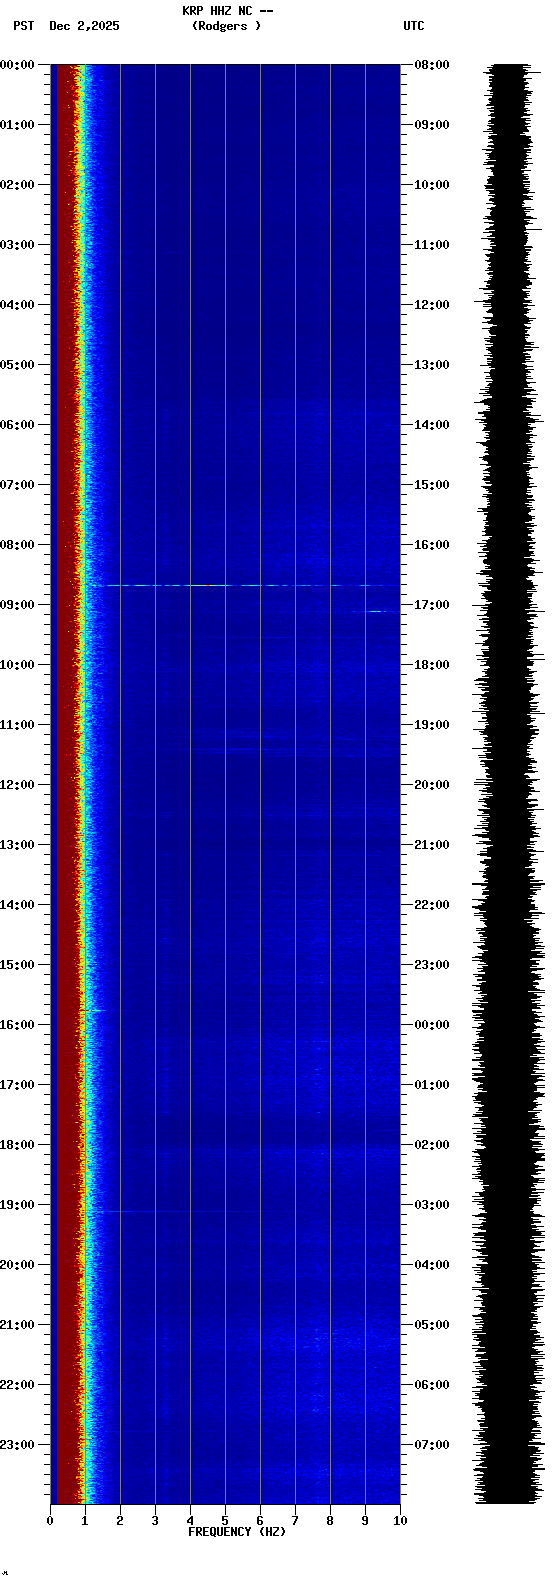Viewport: 552px width, 1584px height.
Task: Select the 12:00 PST time tick label
Action: coord(17,785)
